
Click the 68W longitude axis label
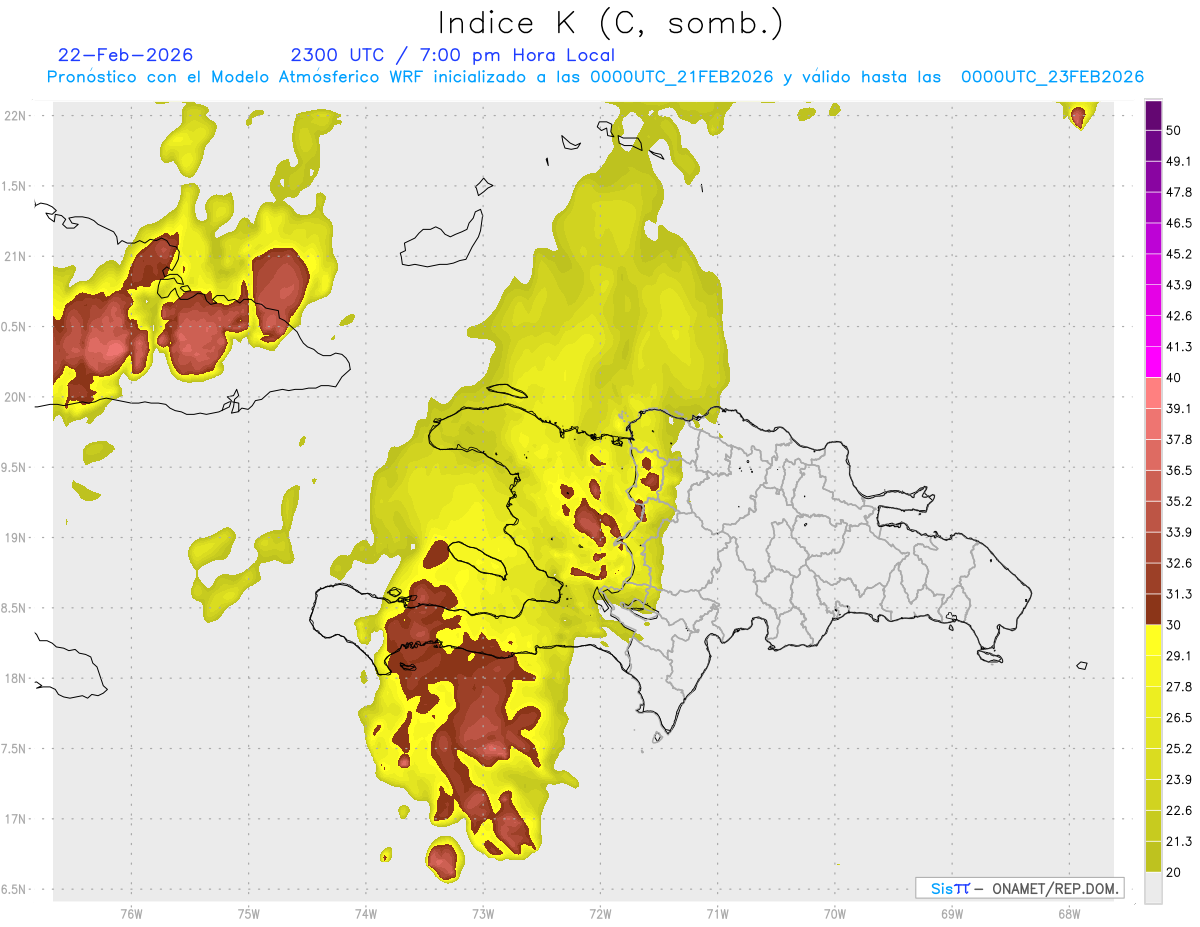[x=1068, y=913]
